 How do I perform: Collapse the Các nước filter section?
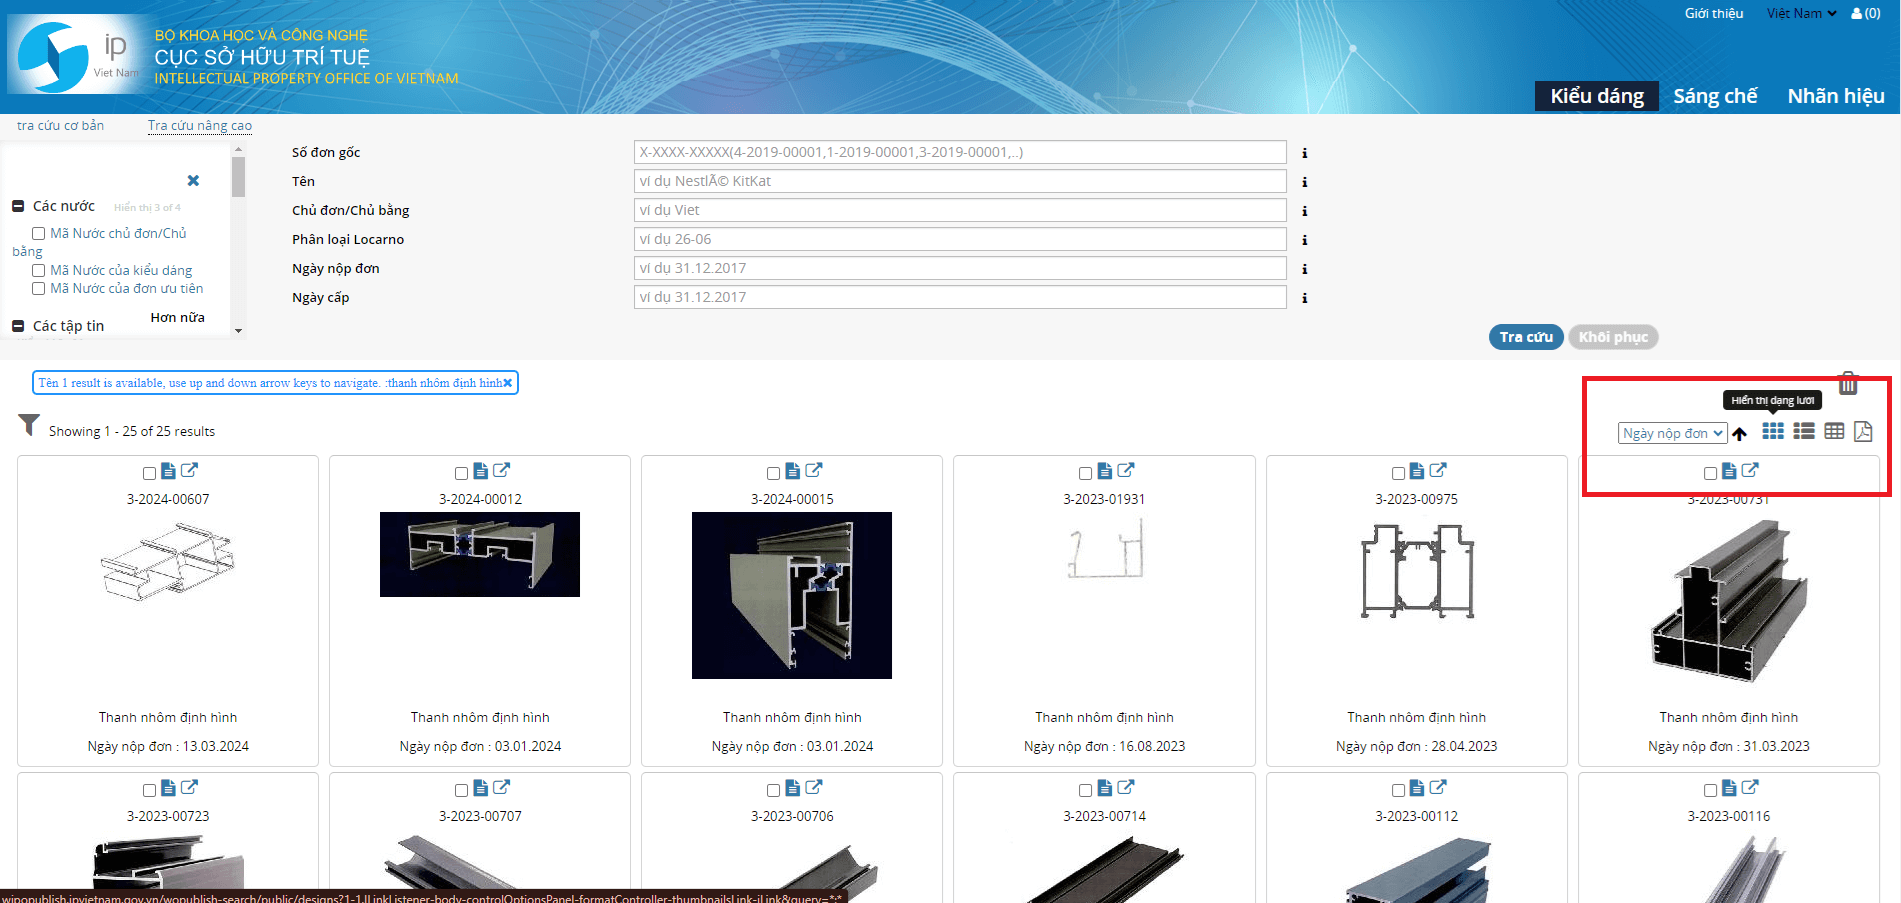pos(18,206)
